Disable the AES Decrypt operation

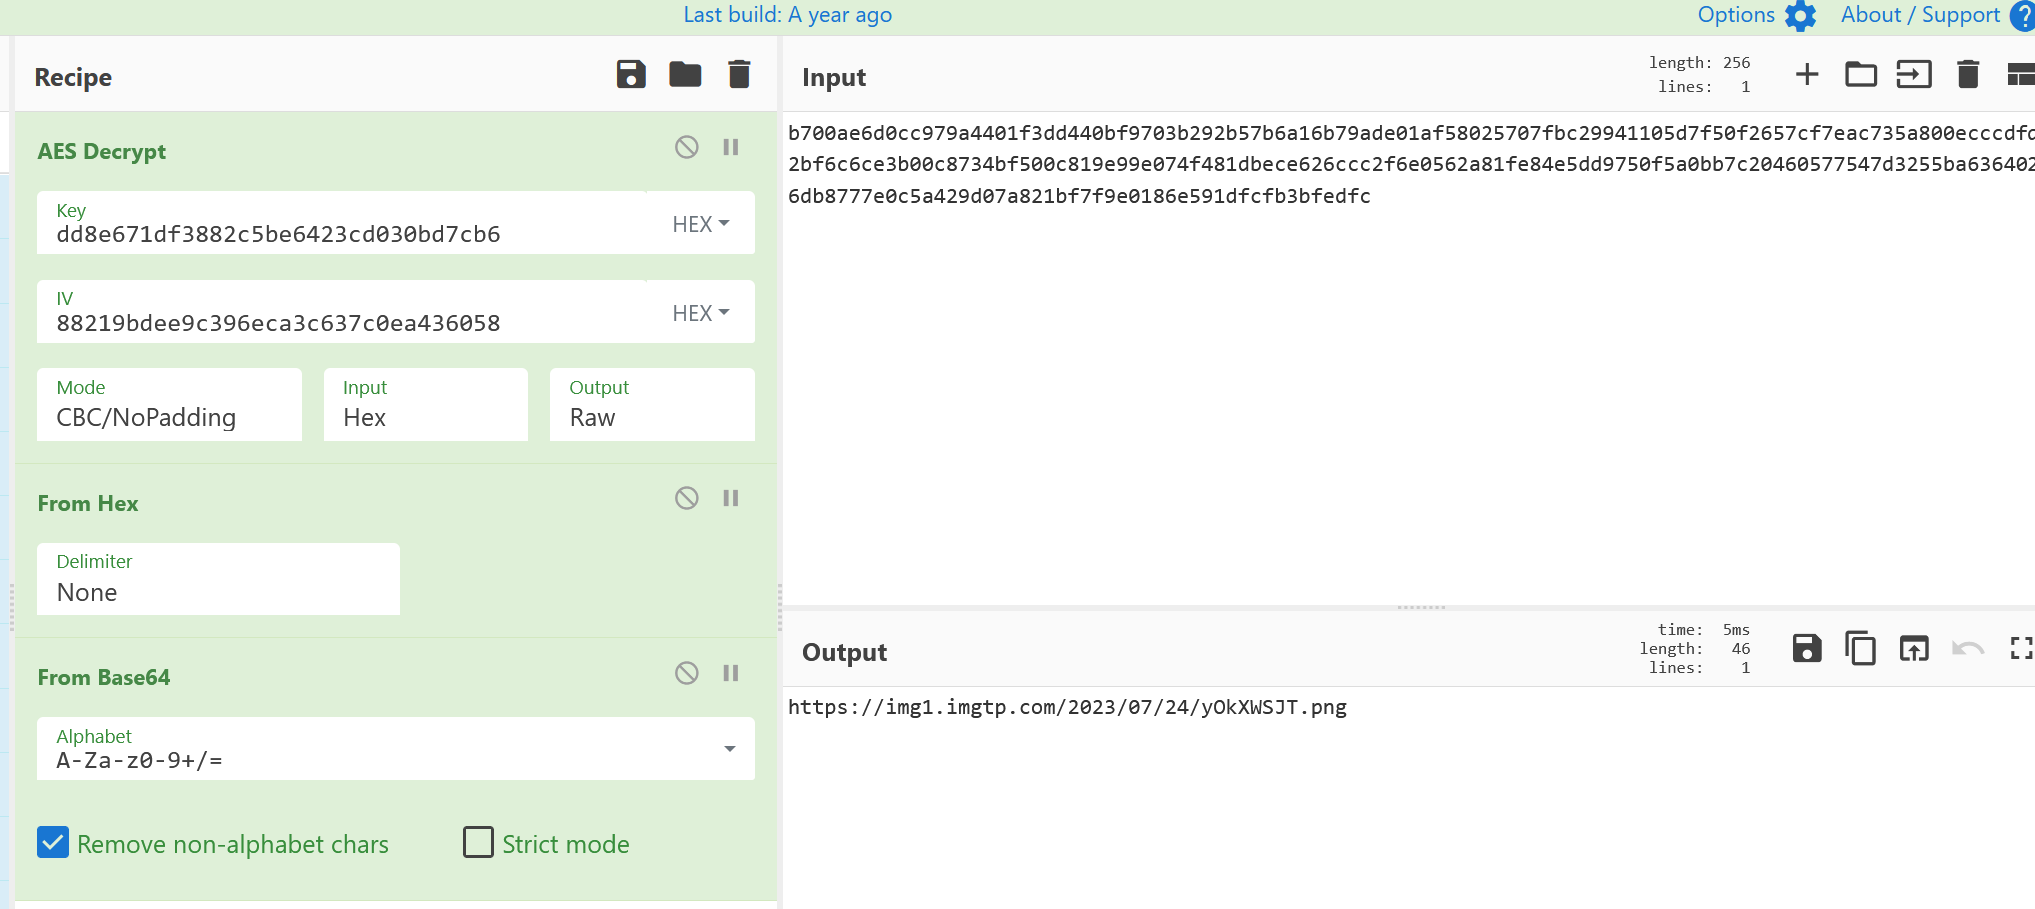point(686,147)
